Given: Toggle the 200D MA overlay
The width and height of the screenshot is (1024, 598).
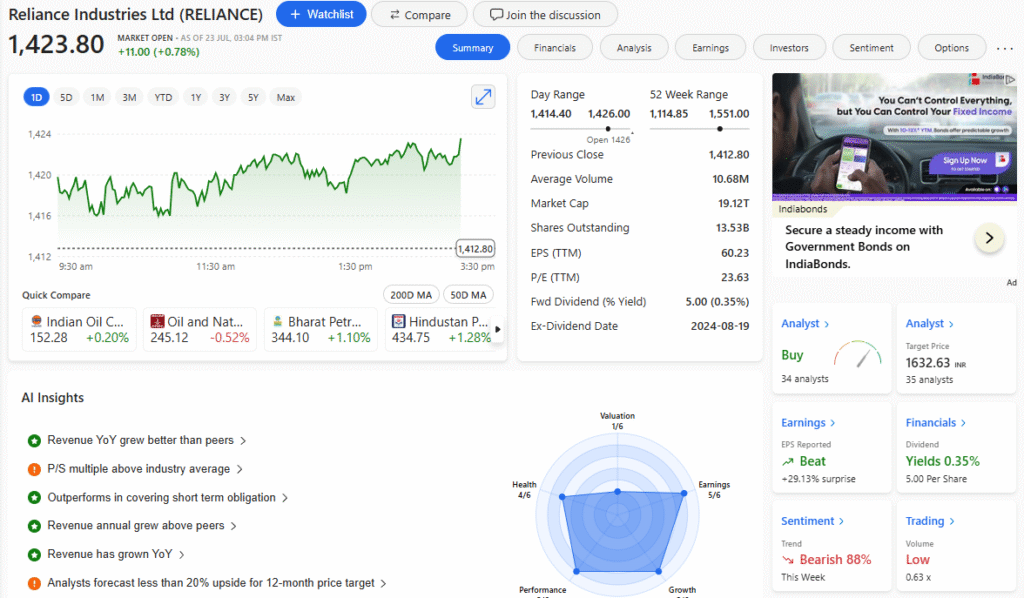Looking at the screenshot, I should pyautogui.click(x=410, y=294).
